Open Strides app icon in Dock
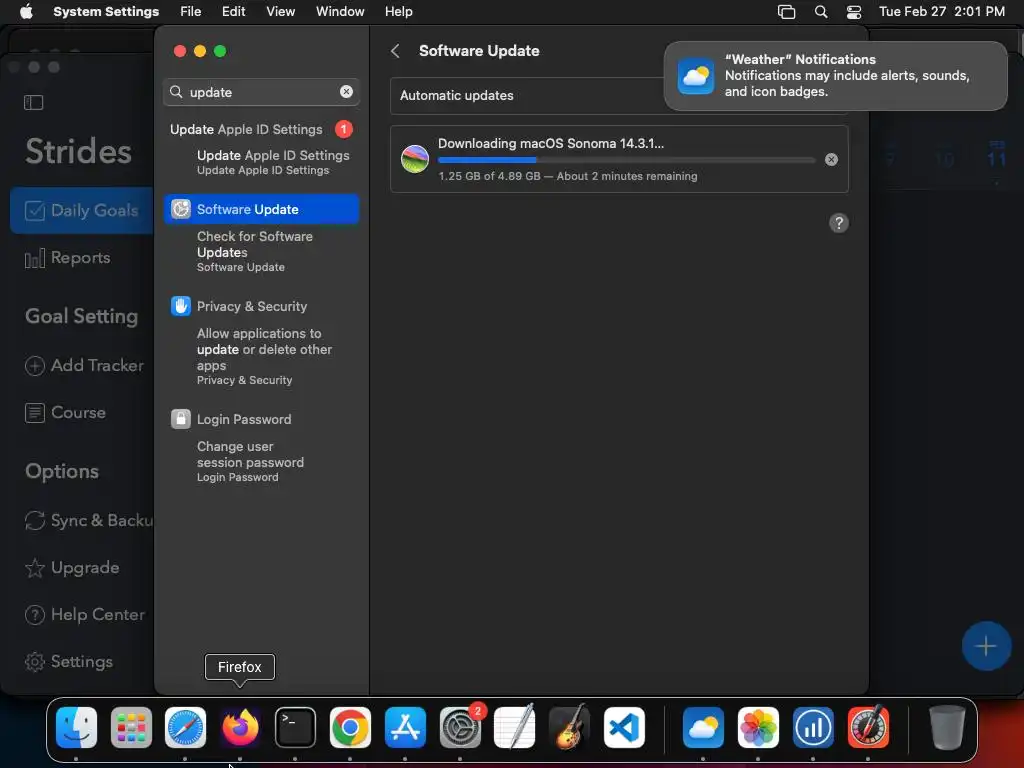 coord(813,727)
